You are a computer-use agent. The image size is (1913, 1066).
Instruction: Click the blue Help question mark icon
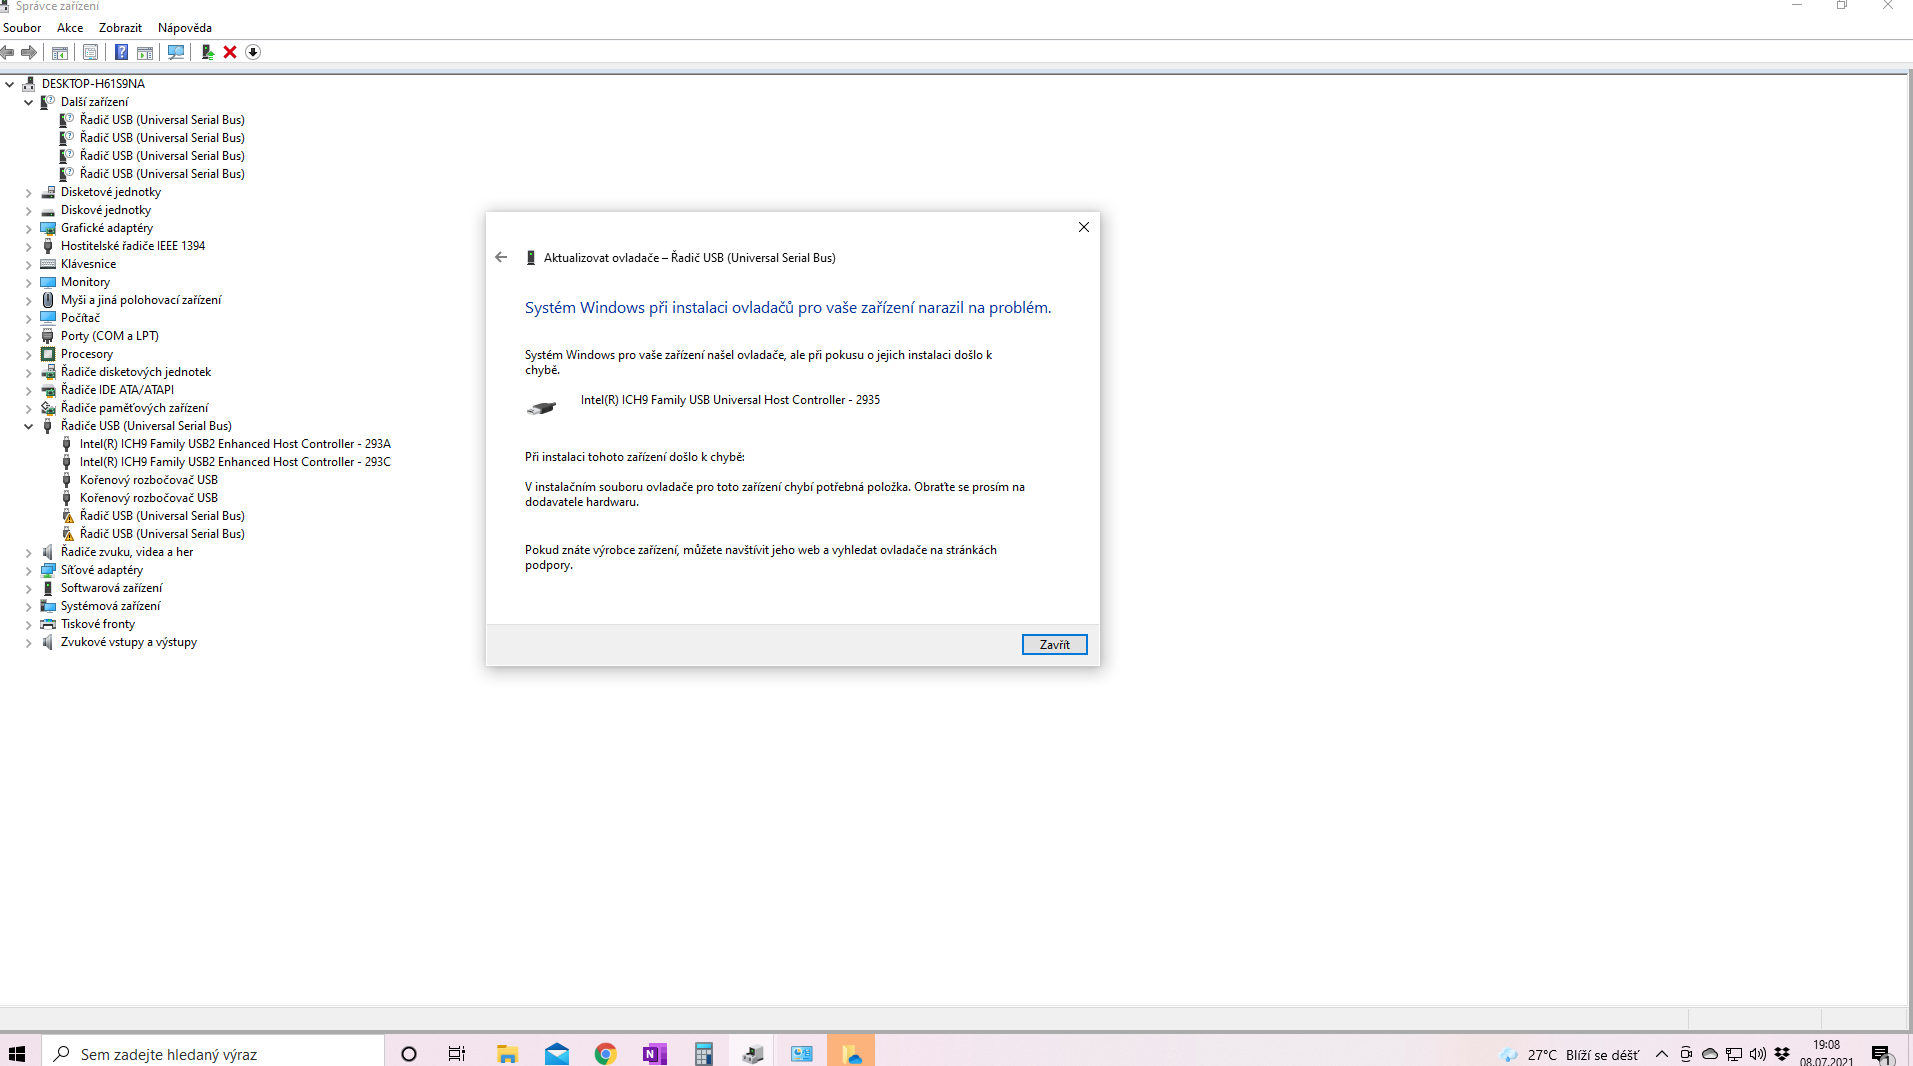tap(121, 52)
